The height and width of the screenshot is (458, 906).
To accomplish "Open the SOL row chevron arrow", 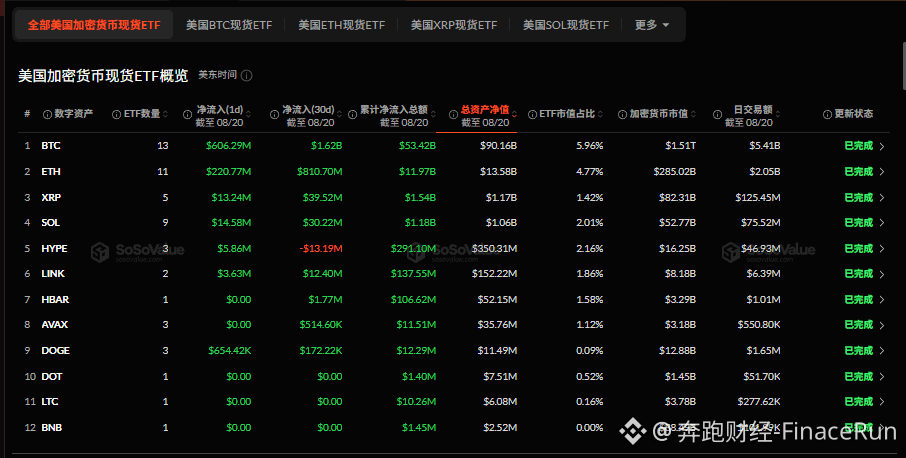I will coord(882,223).
